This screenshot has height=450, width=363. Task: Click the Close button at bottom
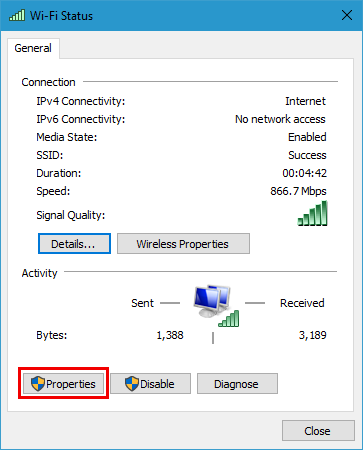[318, 431]
